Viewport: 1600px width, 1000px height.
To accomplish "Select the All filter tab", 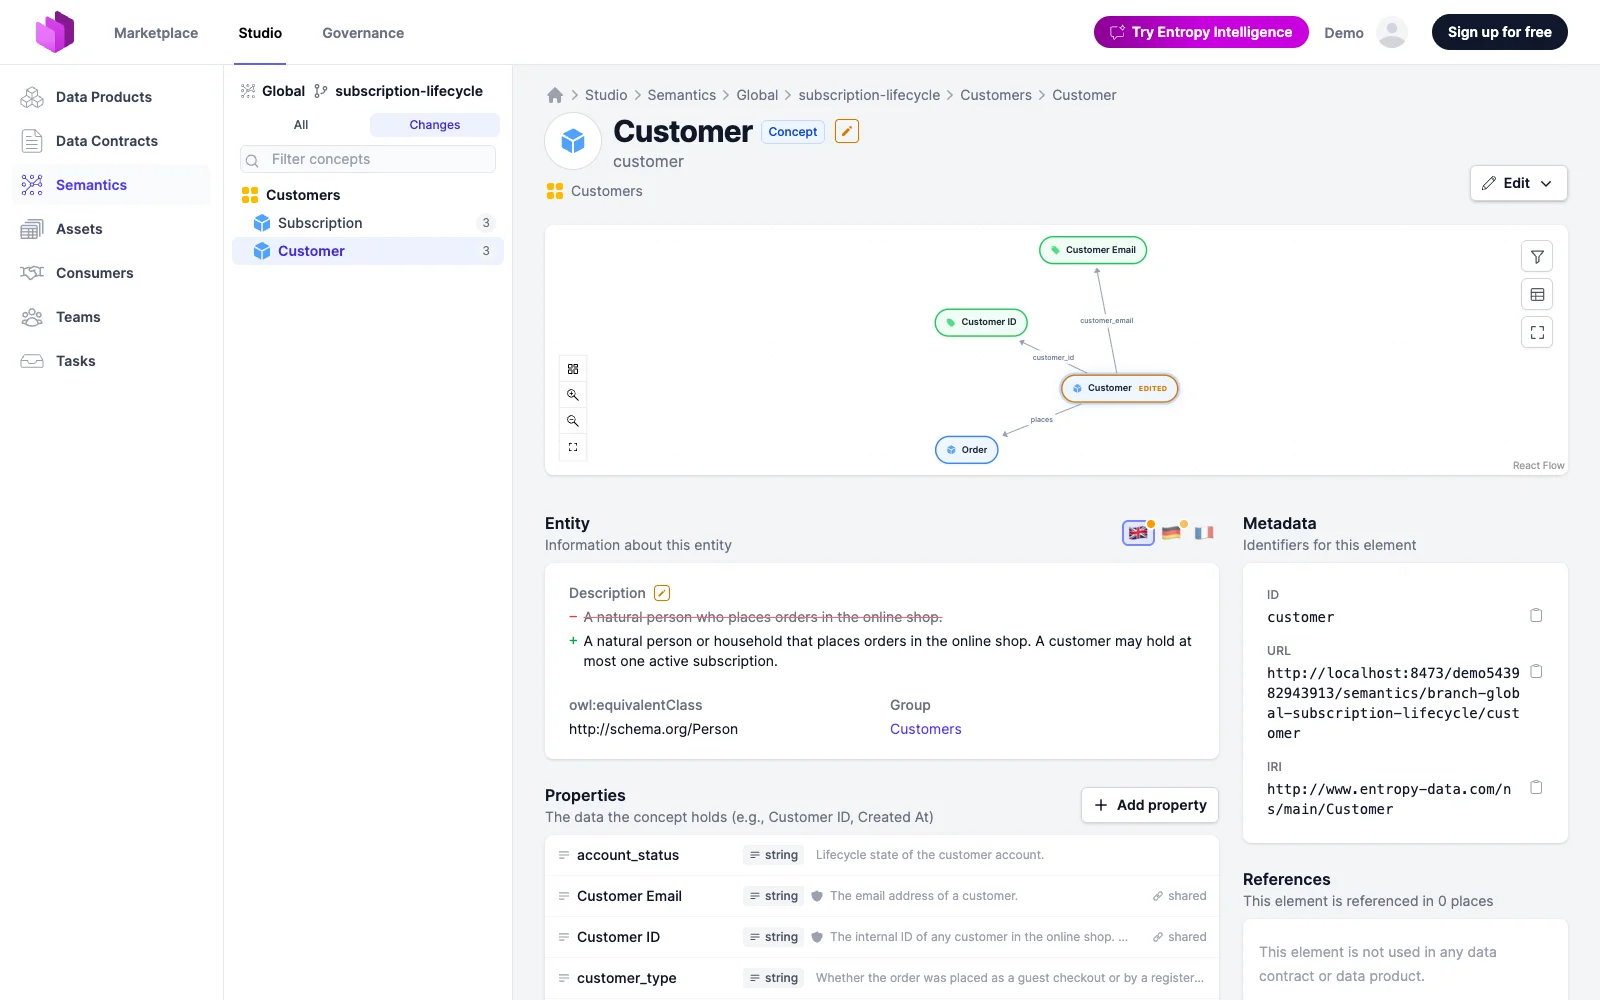I will tap(301, 125).
